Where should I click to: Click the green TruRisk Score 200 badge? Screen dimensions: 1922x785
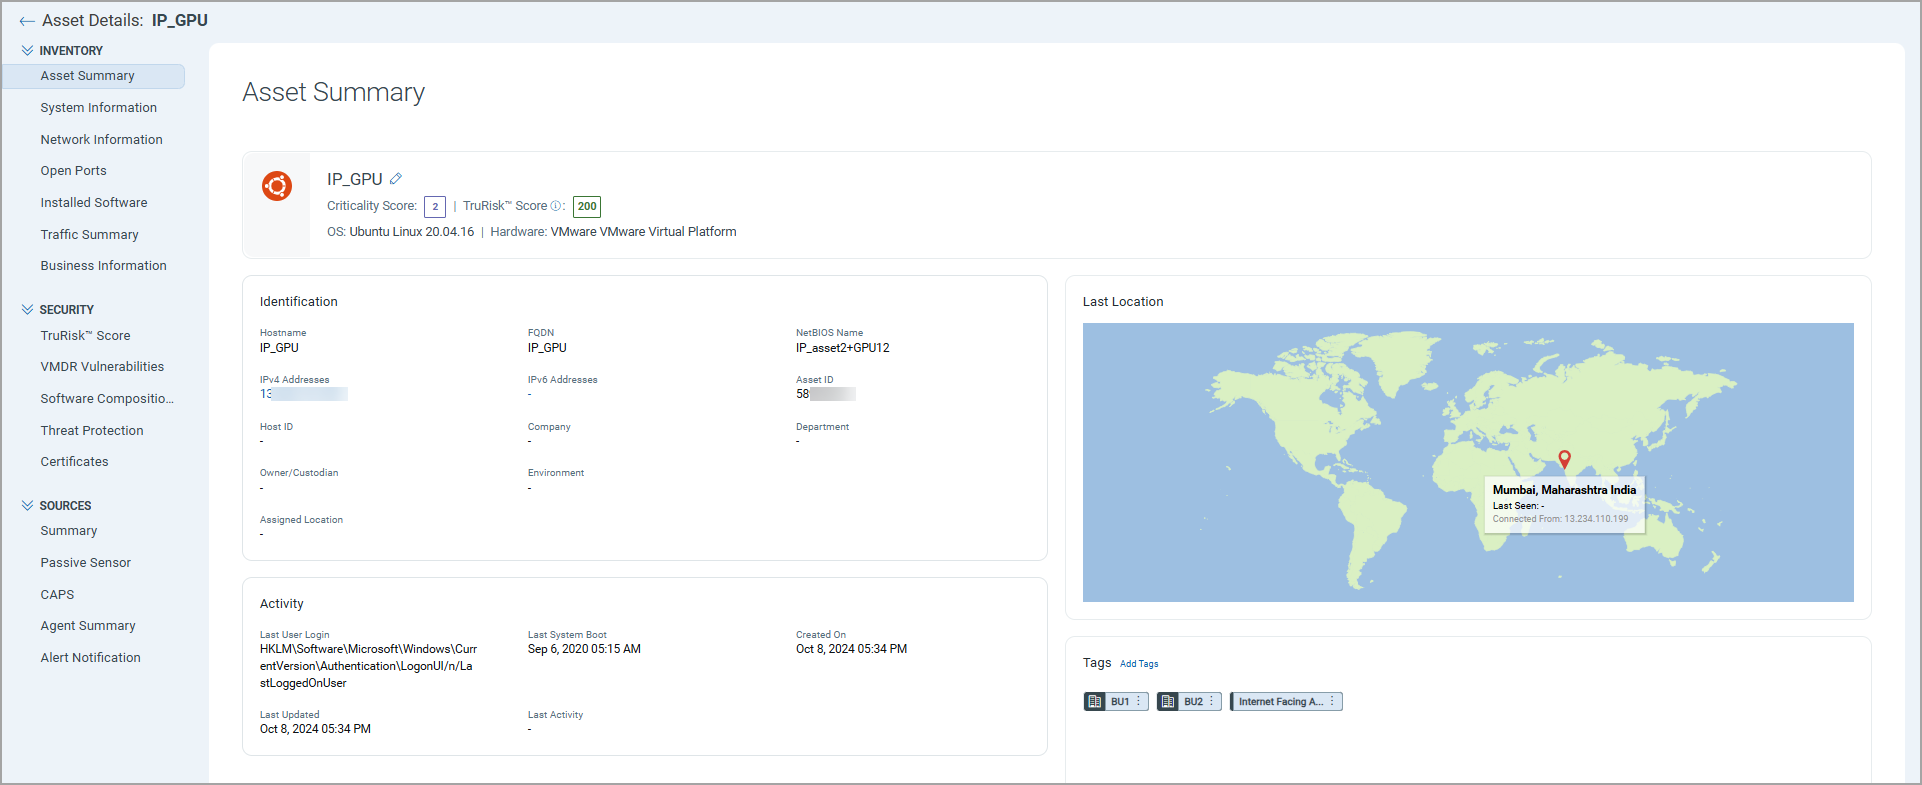[x=587, y=207]
